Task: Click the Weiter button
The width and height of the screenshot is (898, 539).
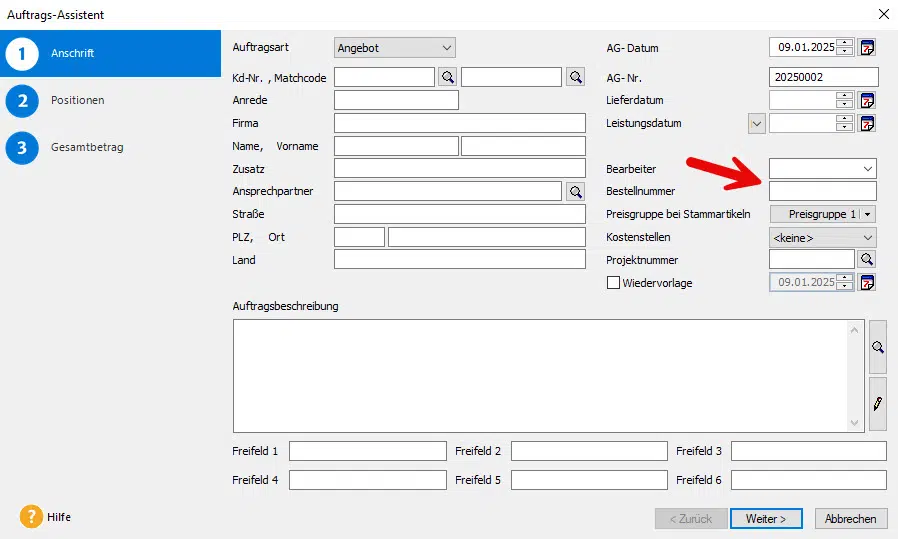Action: 766,519
